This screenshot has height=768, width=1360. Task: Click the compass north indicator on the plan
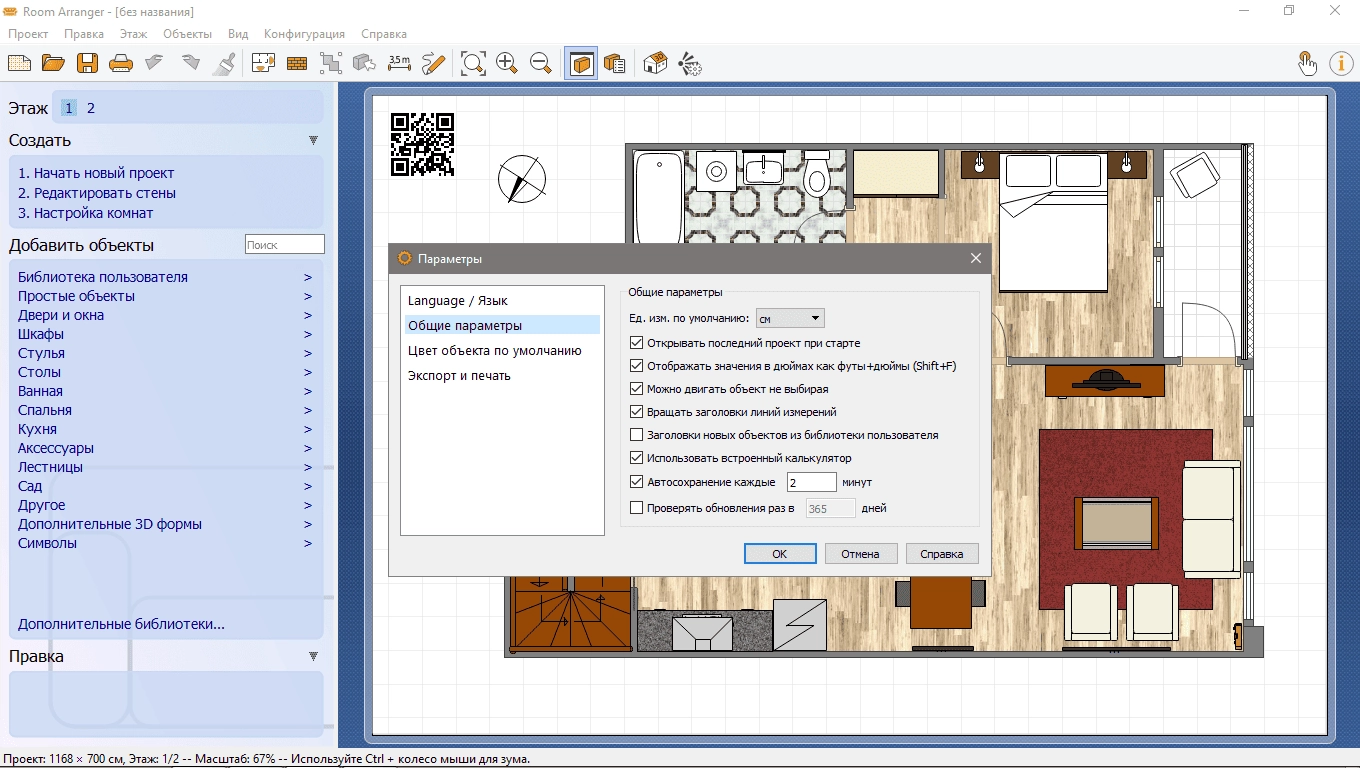tap(522, 180)
